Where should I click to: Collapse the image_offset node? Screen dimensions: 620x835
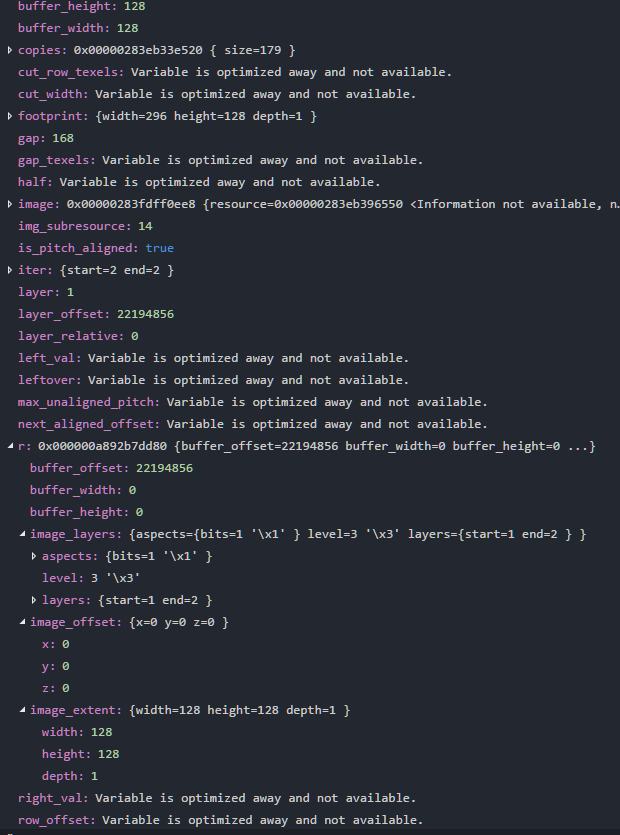coord(23,621)
